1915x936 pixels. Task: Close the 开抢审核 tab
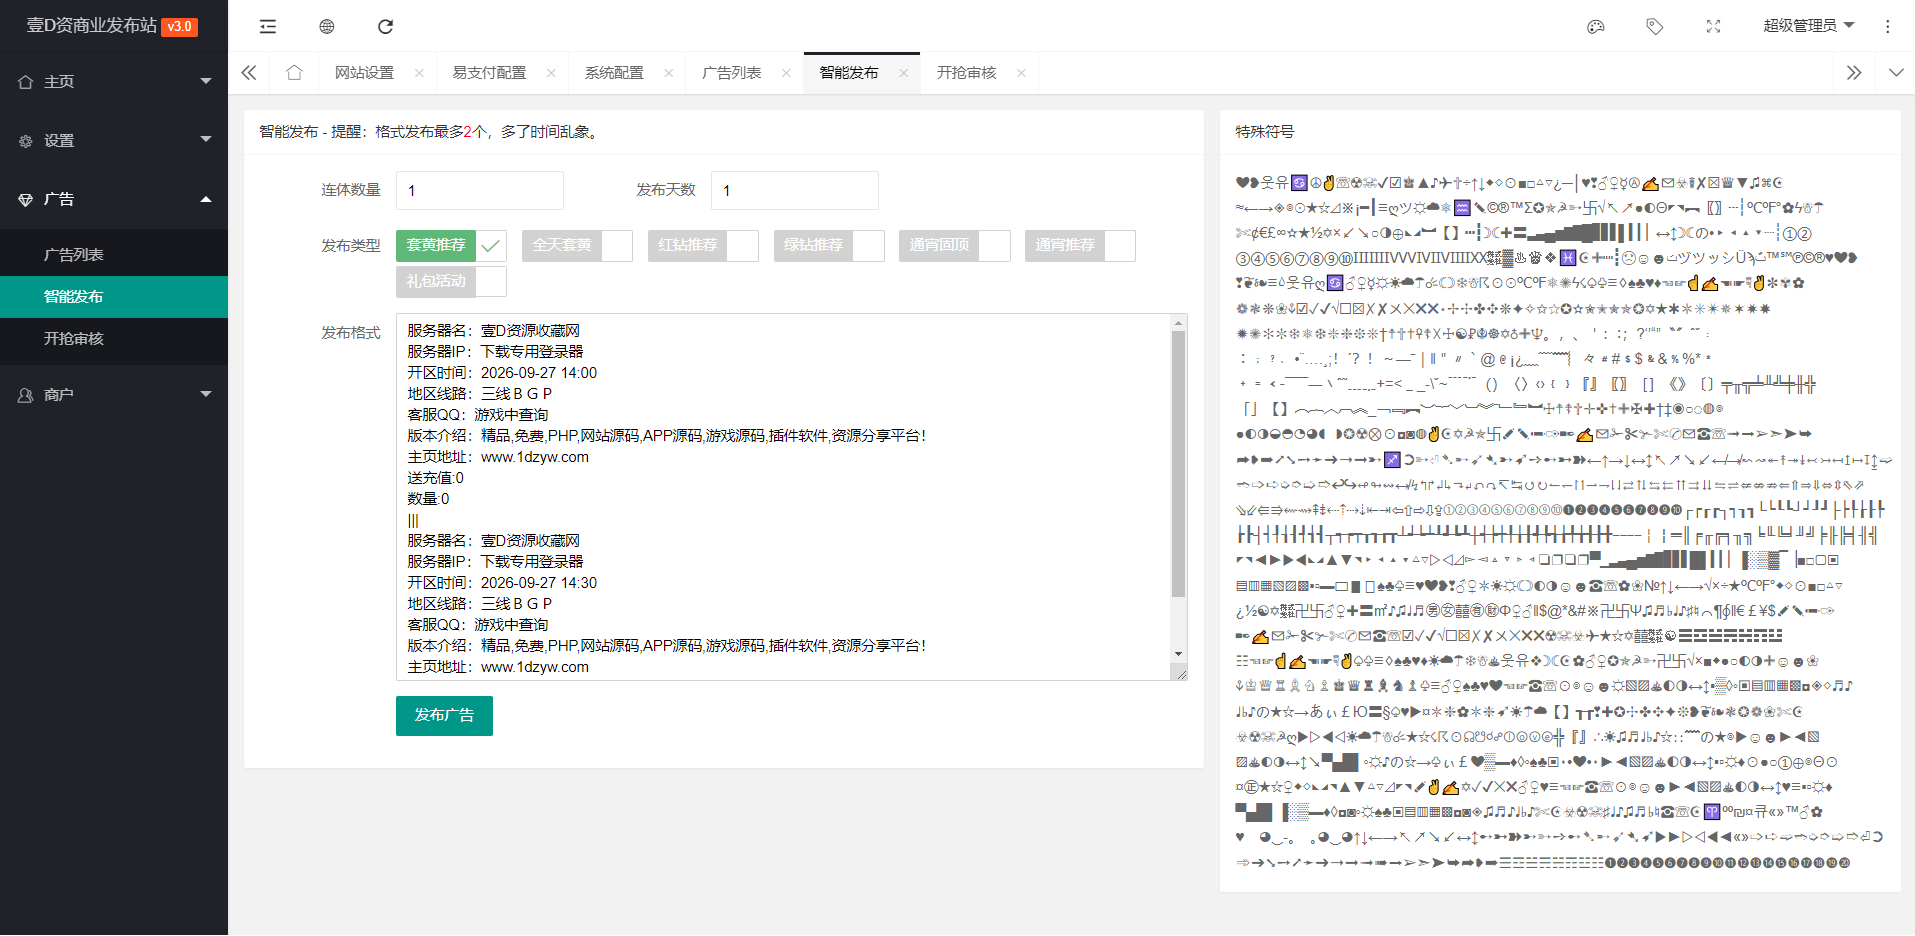(1021, 73)
